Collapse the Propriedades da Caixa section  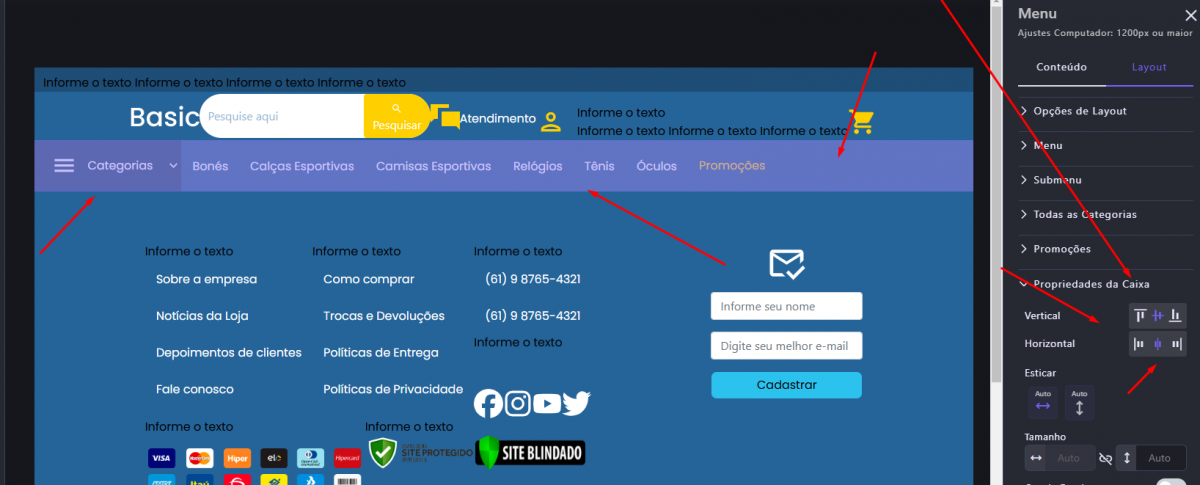(x=1091, y=284)
